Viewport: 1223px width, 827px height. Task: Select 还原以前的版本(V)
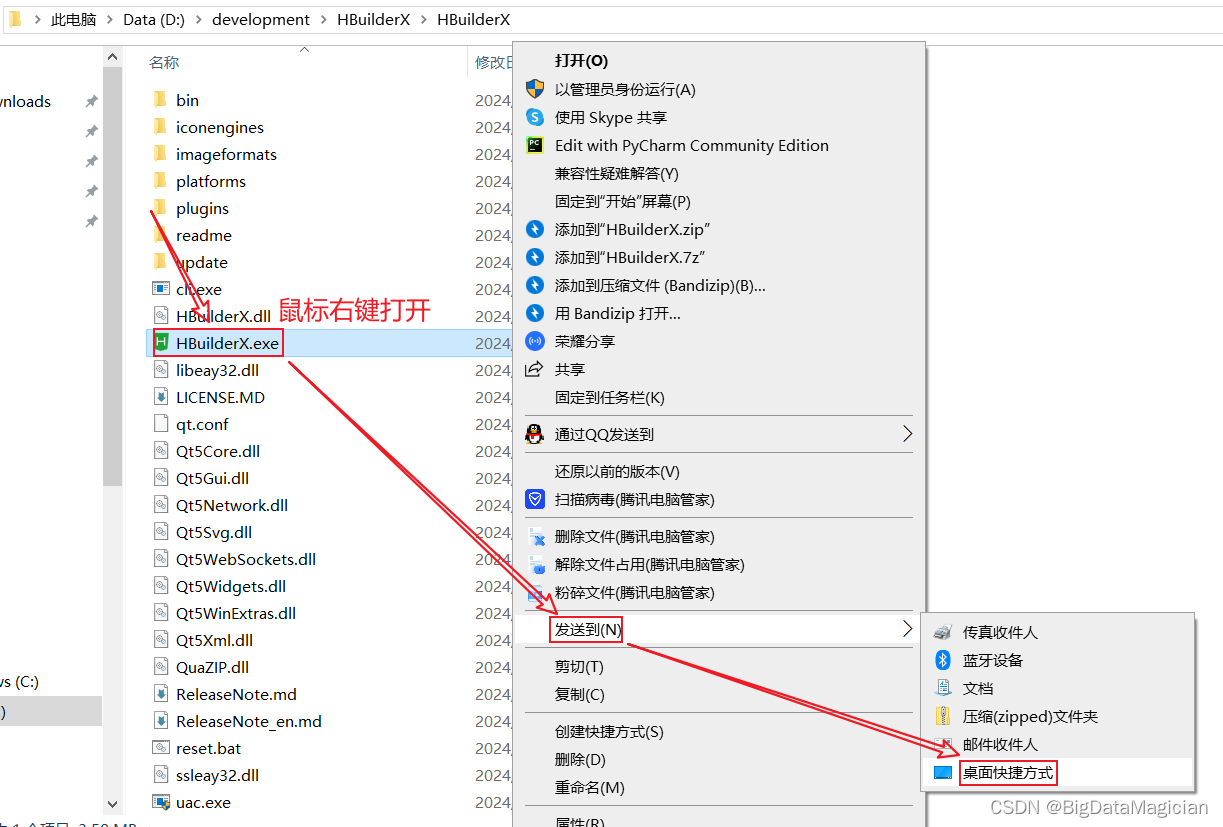click(617, 471)
